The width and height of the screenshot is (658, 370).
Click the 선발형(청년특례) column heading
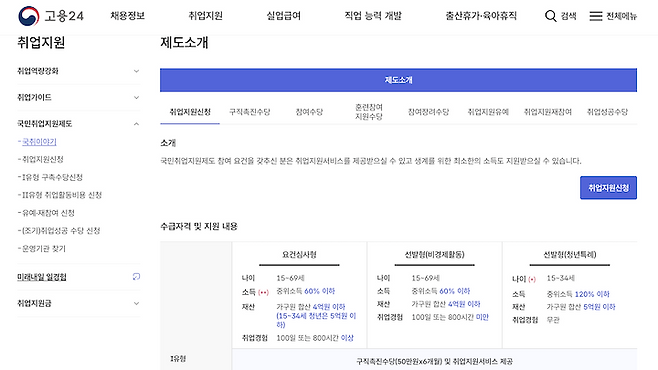(569, 255)
